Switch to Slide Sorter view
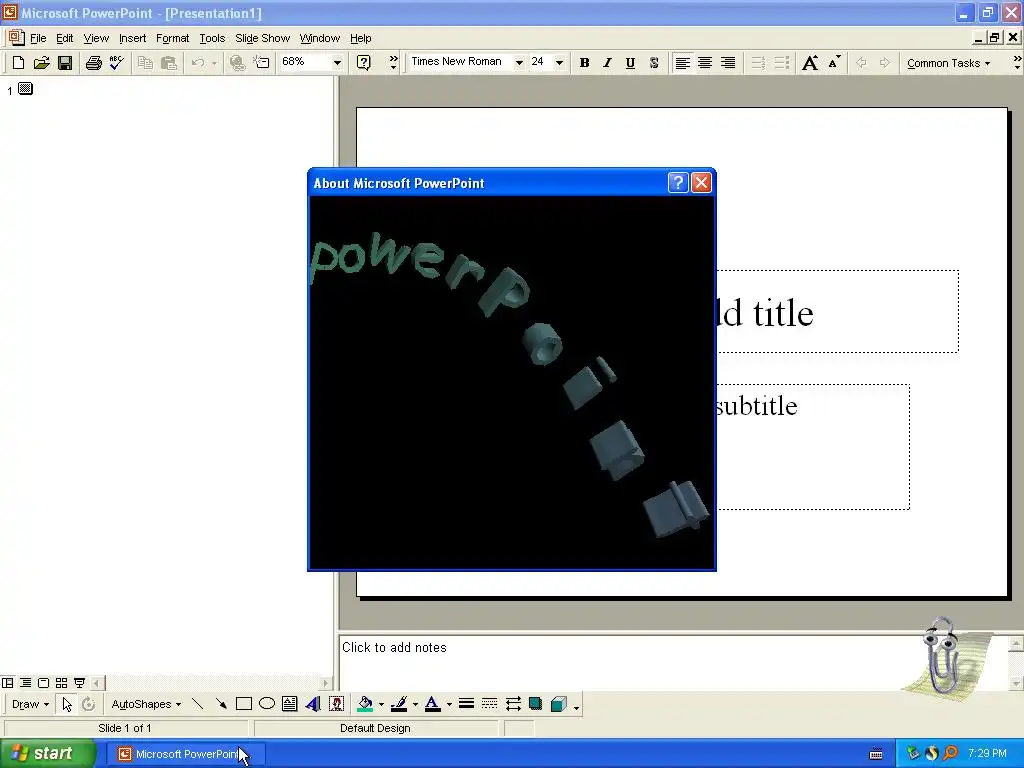Screen dimensions: 1024x768 point(61,682)
